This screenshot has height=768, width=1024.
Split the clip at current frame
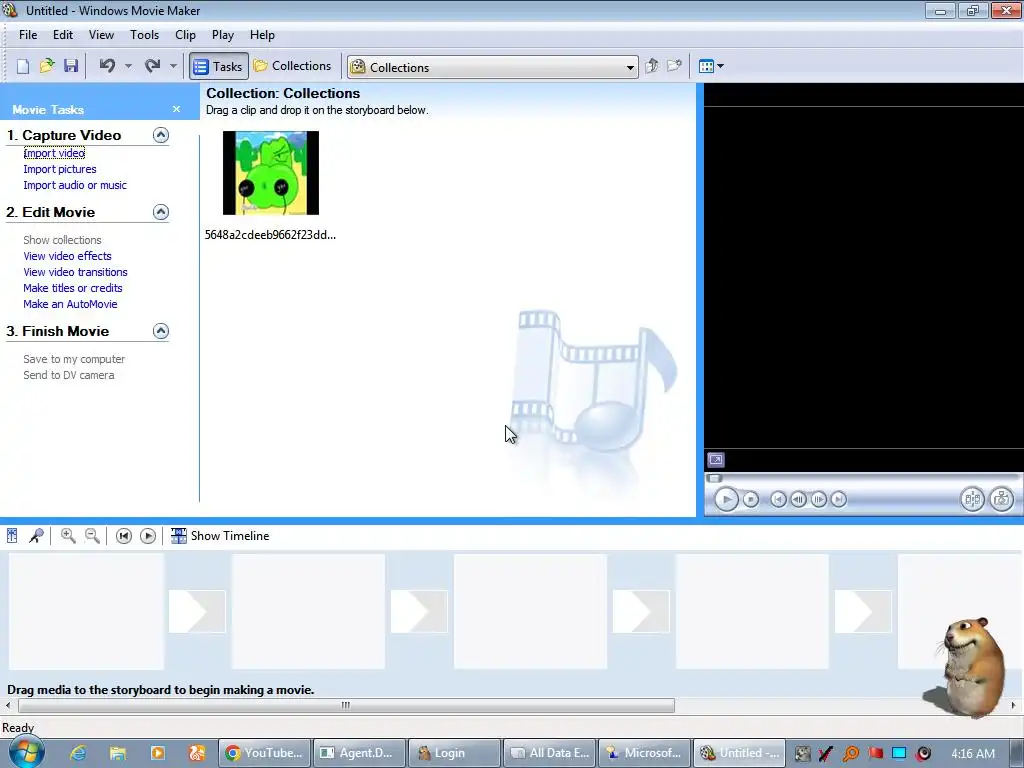click(x=972, y=500)
